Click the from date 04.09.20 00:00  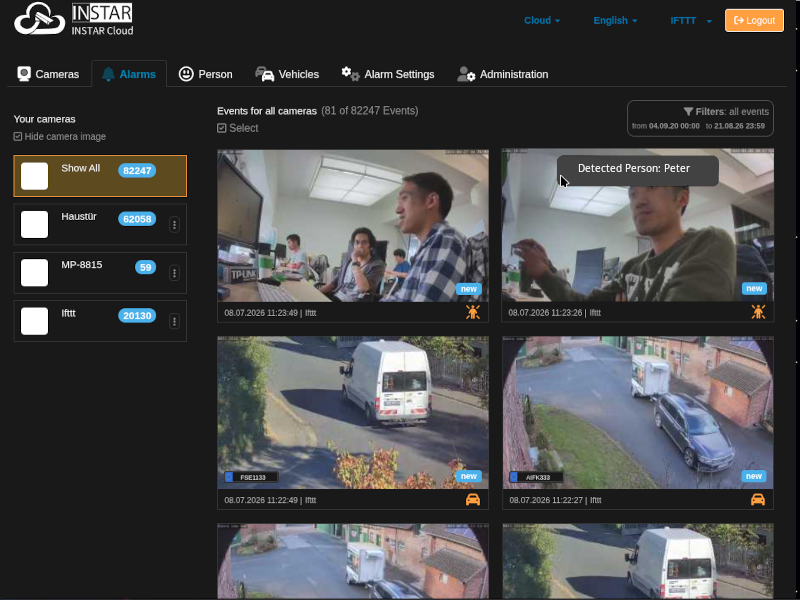[x=674, y=126]
